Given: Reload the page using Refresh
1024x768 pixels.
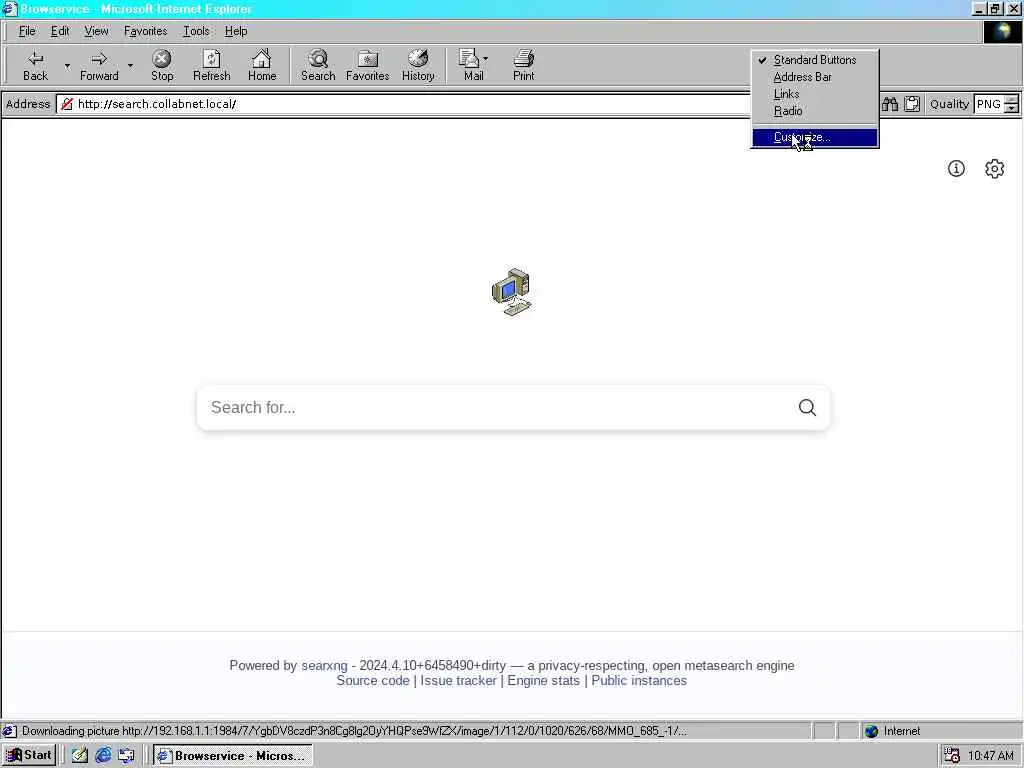Looking at the screenshot, I should 212,66.
